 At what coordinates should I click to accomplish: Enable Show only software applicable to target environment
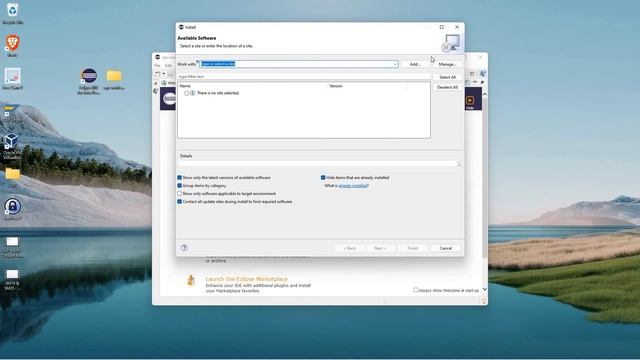[179, 193]
